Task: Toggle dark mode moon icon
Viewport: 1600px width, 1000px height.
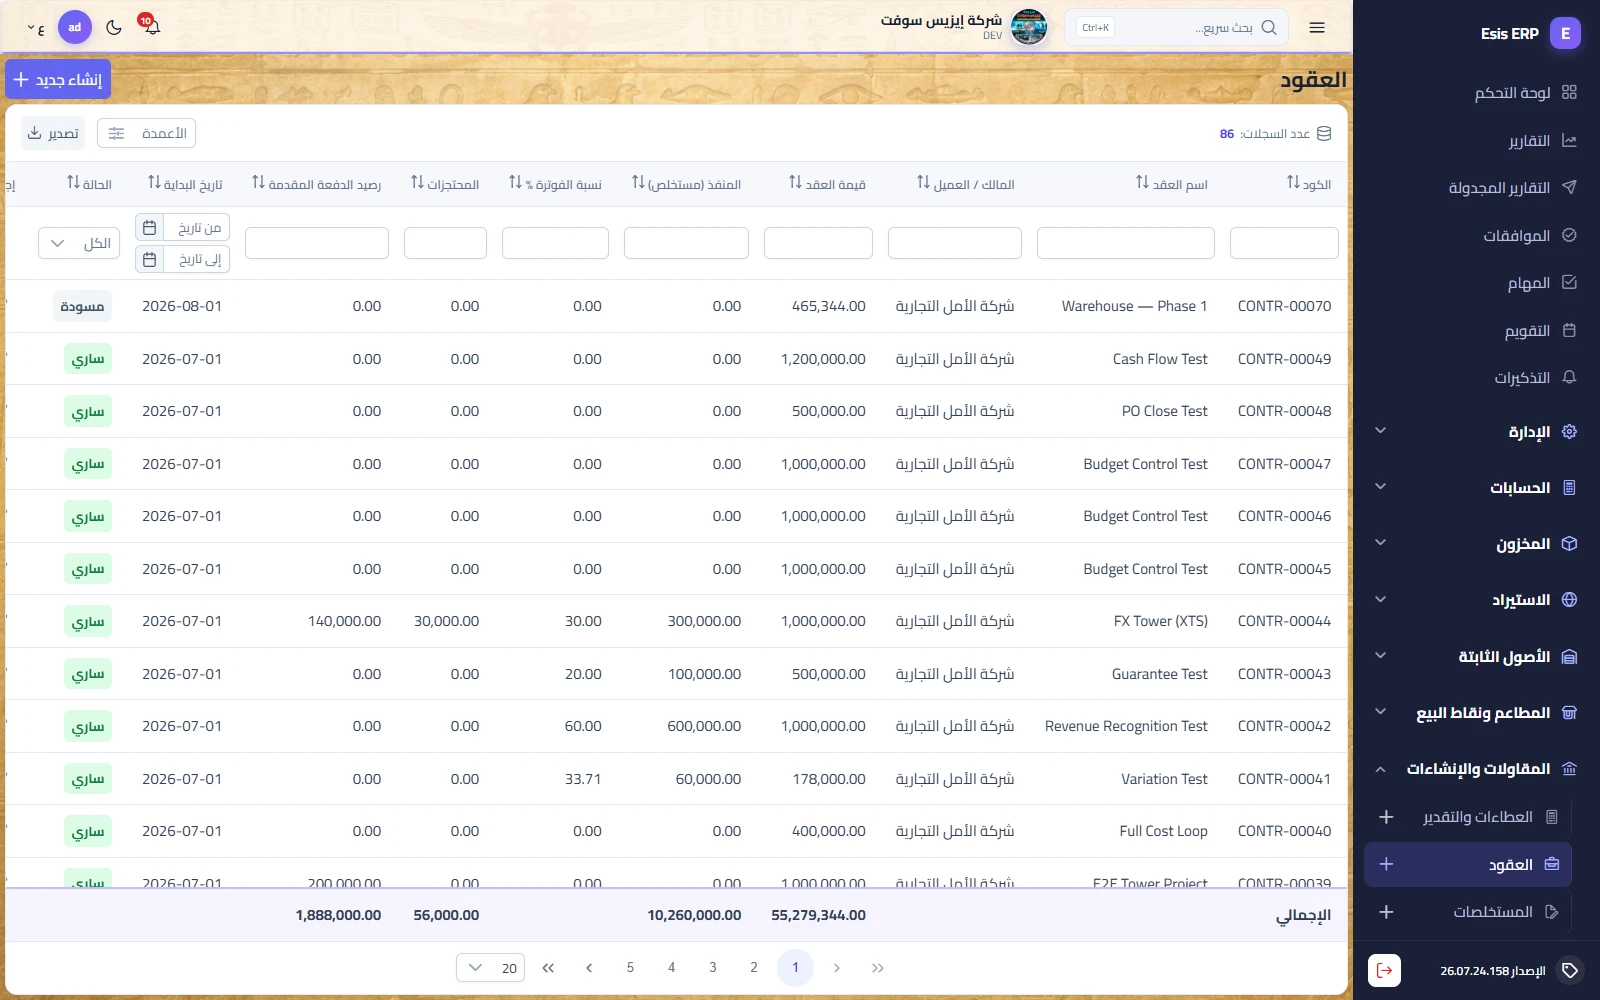Action: click(114, 27)
